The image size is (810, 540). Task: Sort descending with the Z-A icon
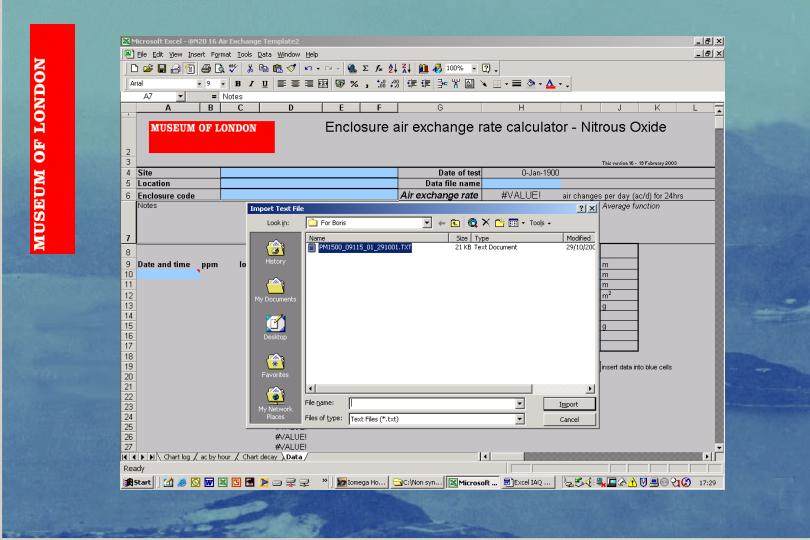pyautogui.click(x=407, y=68)
